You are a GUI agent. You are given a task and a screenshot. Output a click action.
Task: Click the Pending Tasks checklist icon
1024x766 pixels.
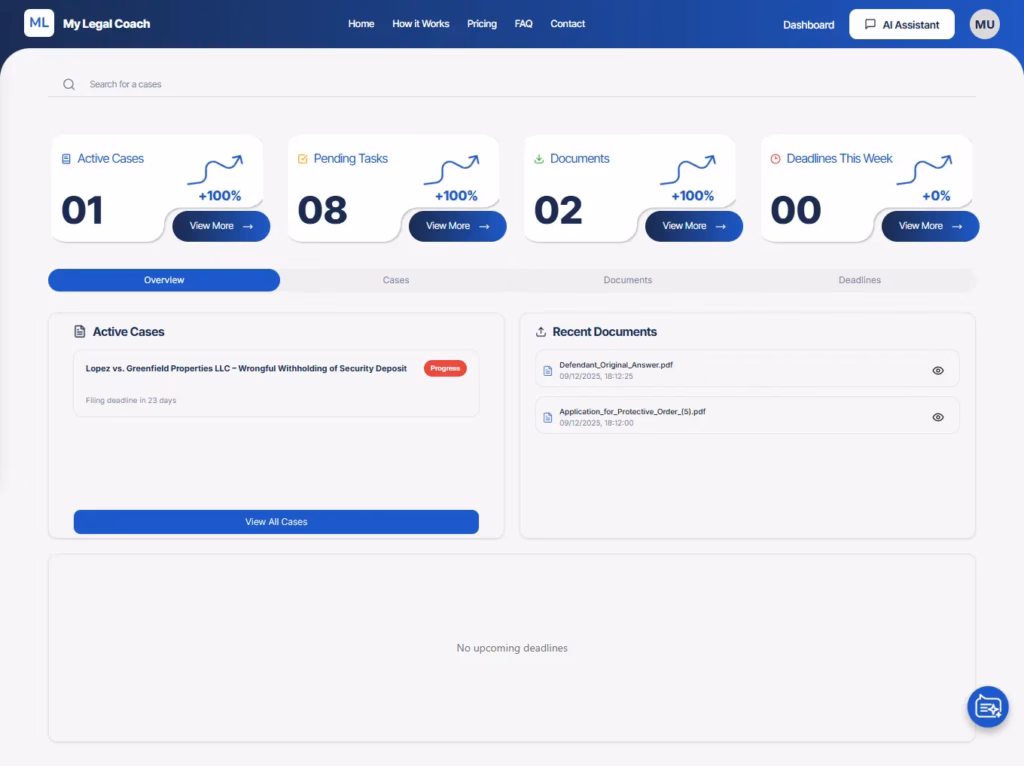(303, 159)
